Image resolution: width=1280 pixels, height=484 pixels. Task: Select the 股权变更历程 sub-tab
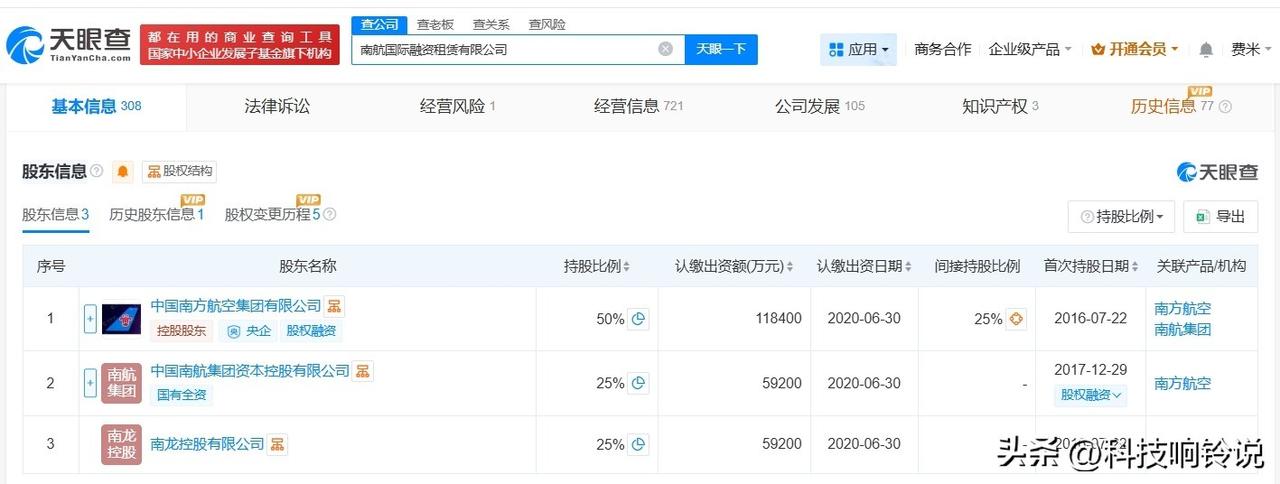(272, 215)
